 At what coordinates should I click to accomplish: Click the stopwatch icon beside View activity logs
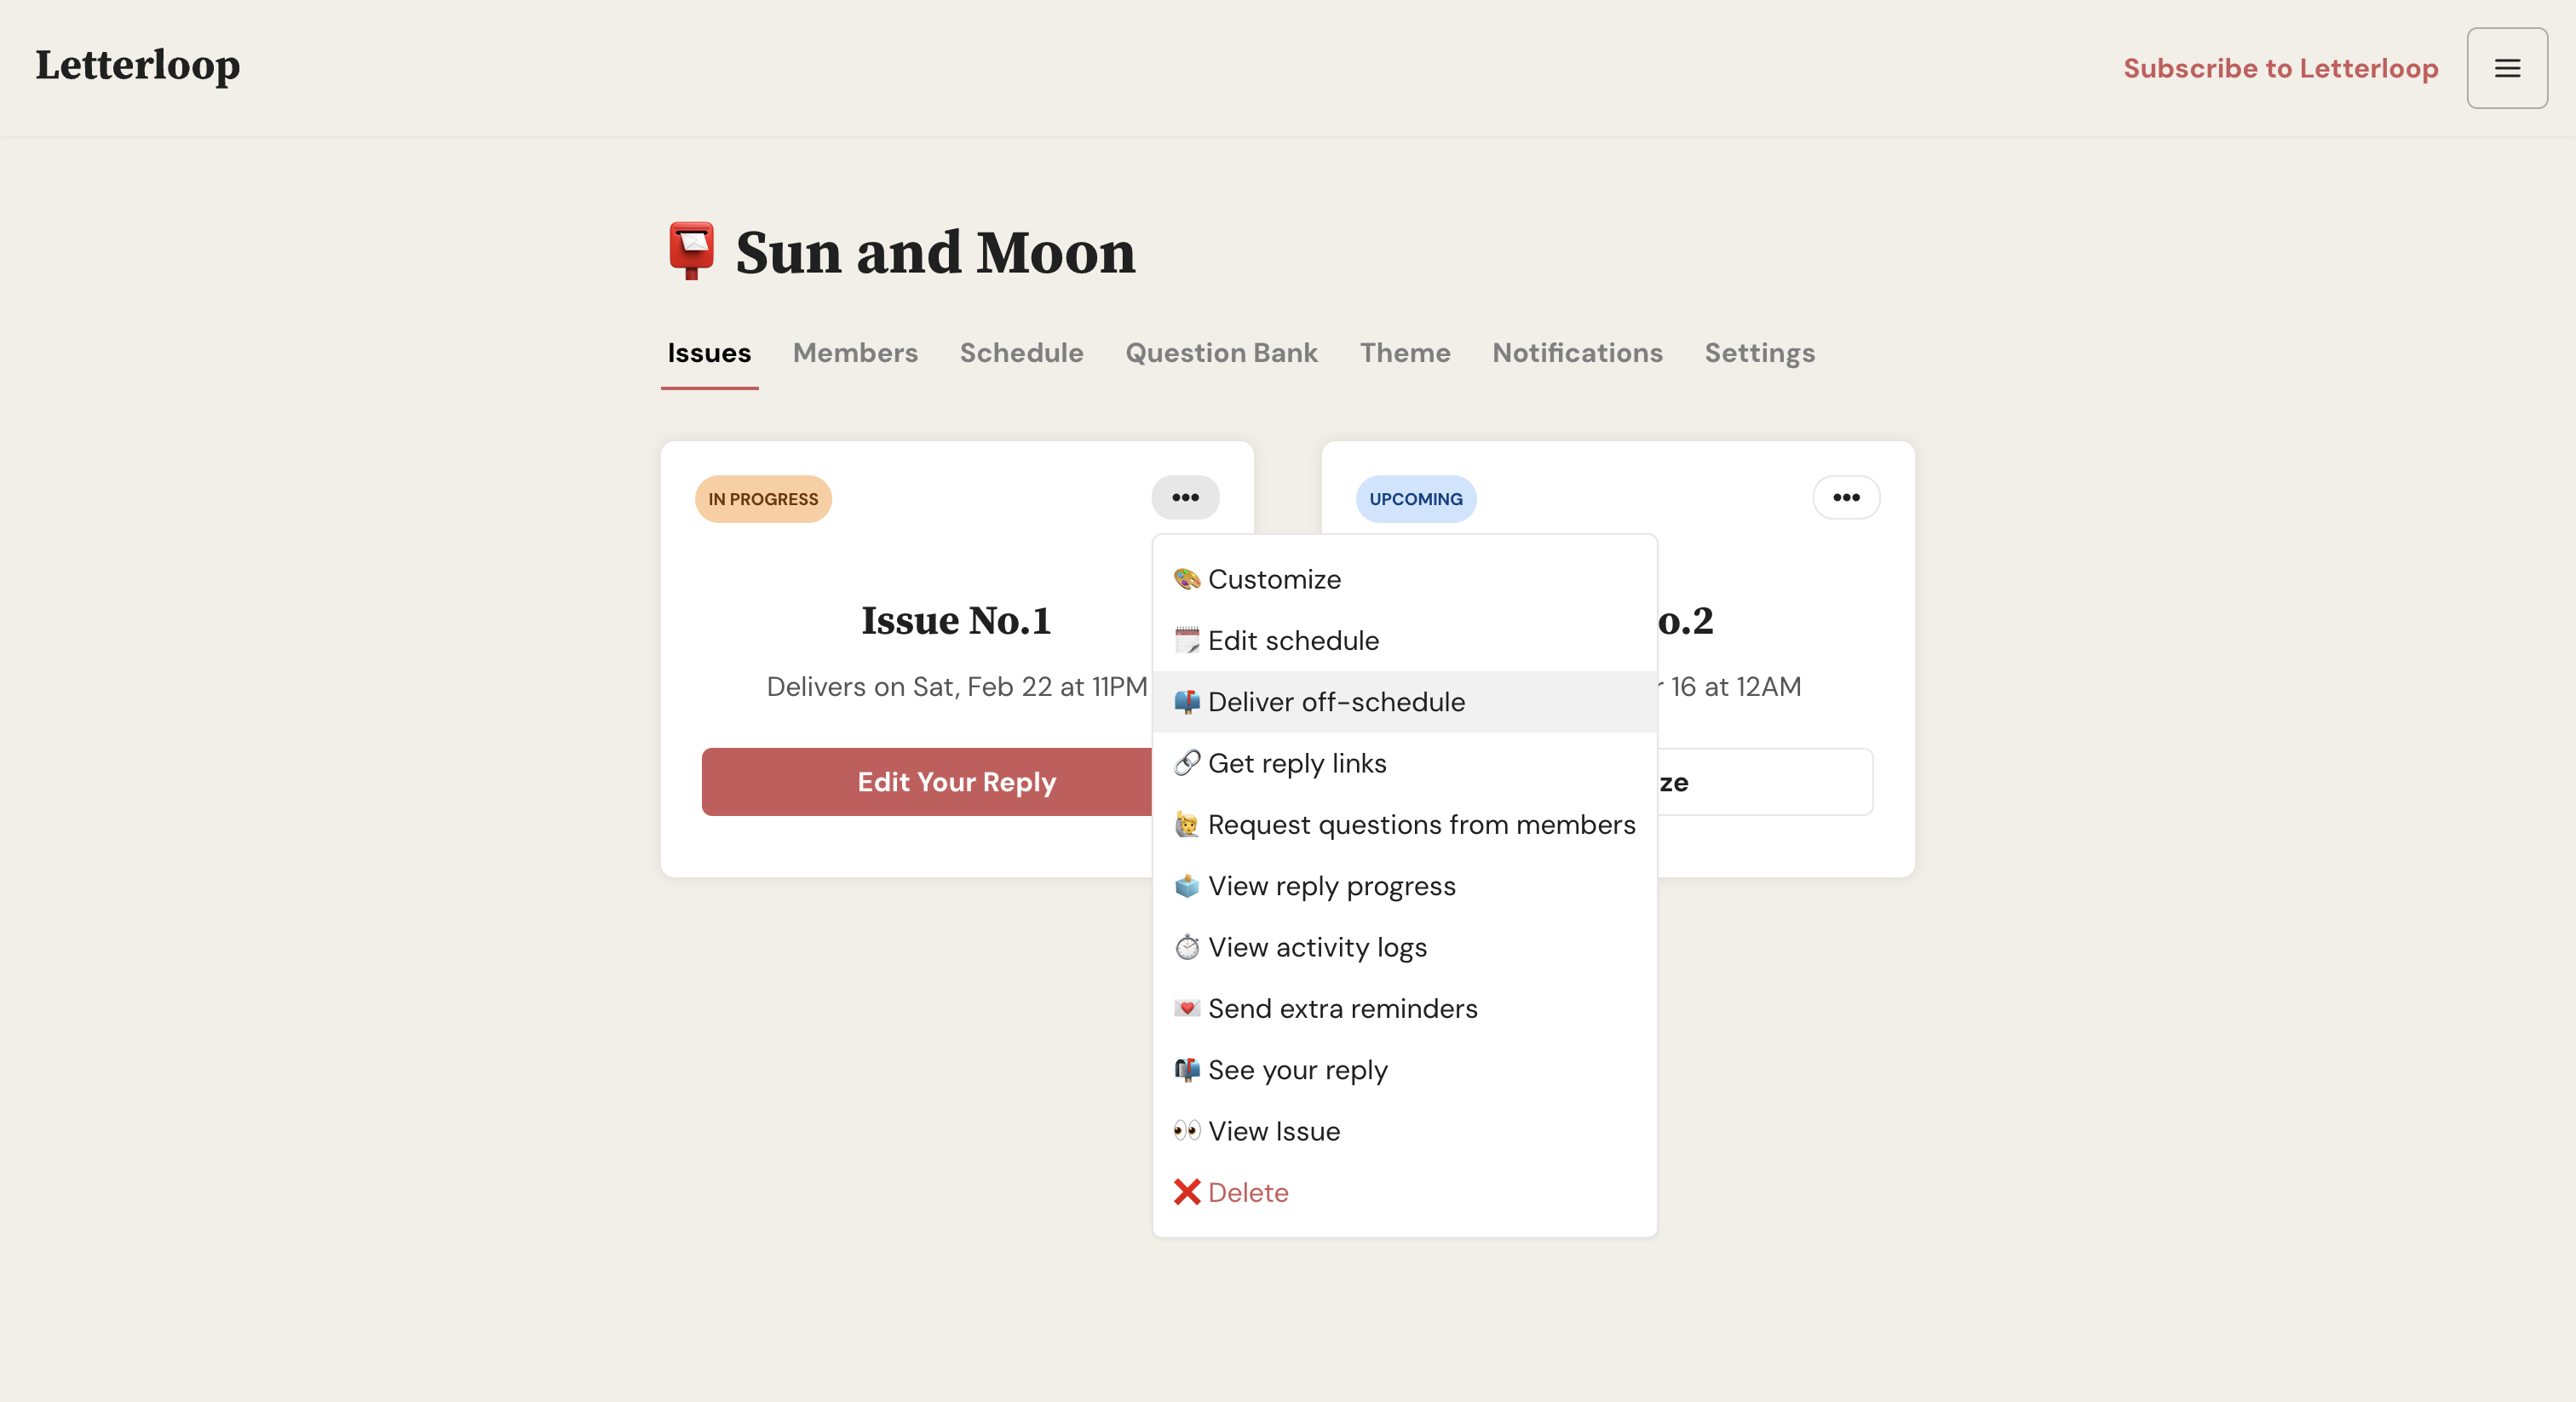(x=1186, y=947)
